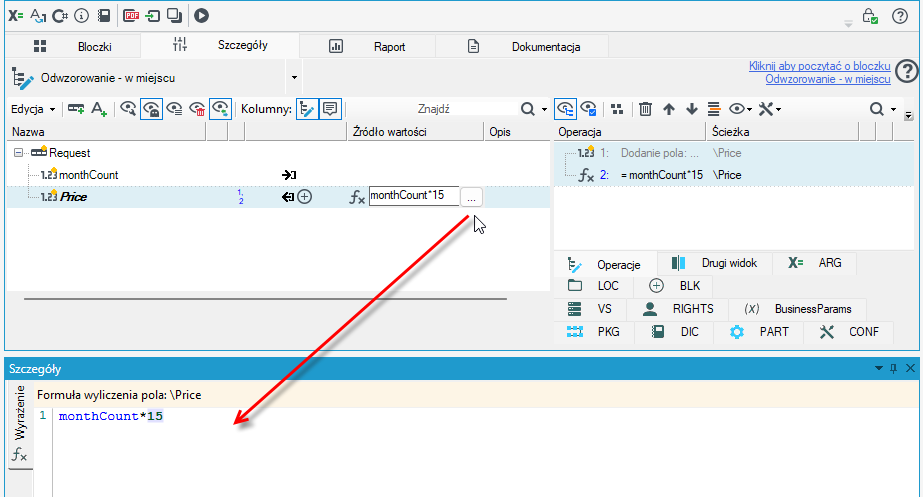This screenshot has width=923, height=497.
Task: Click the run (play) icon in the top toolbar
Action: click(201, 16)
